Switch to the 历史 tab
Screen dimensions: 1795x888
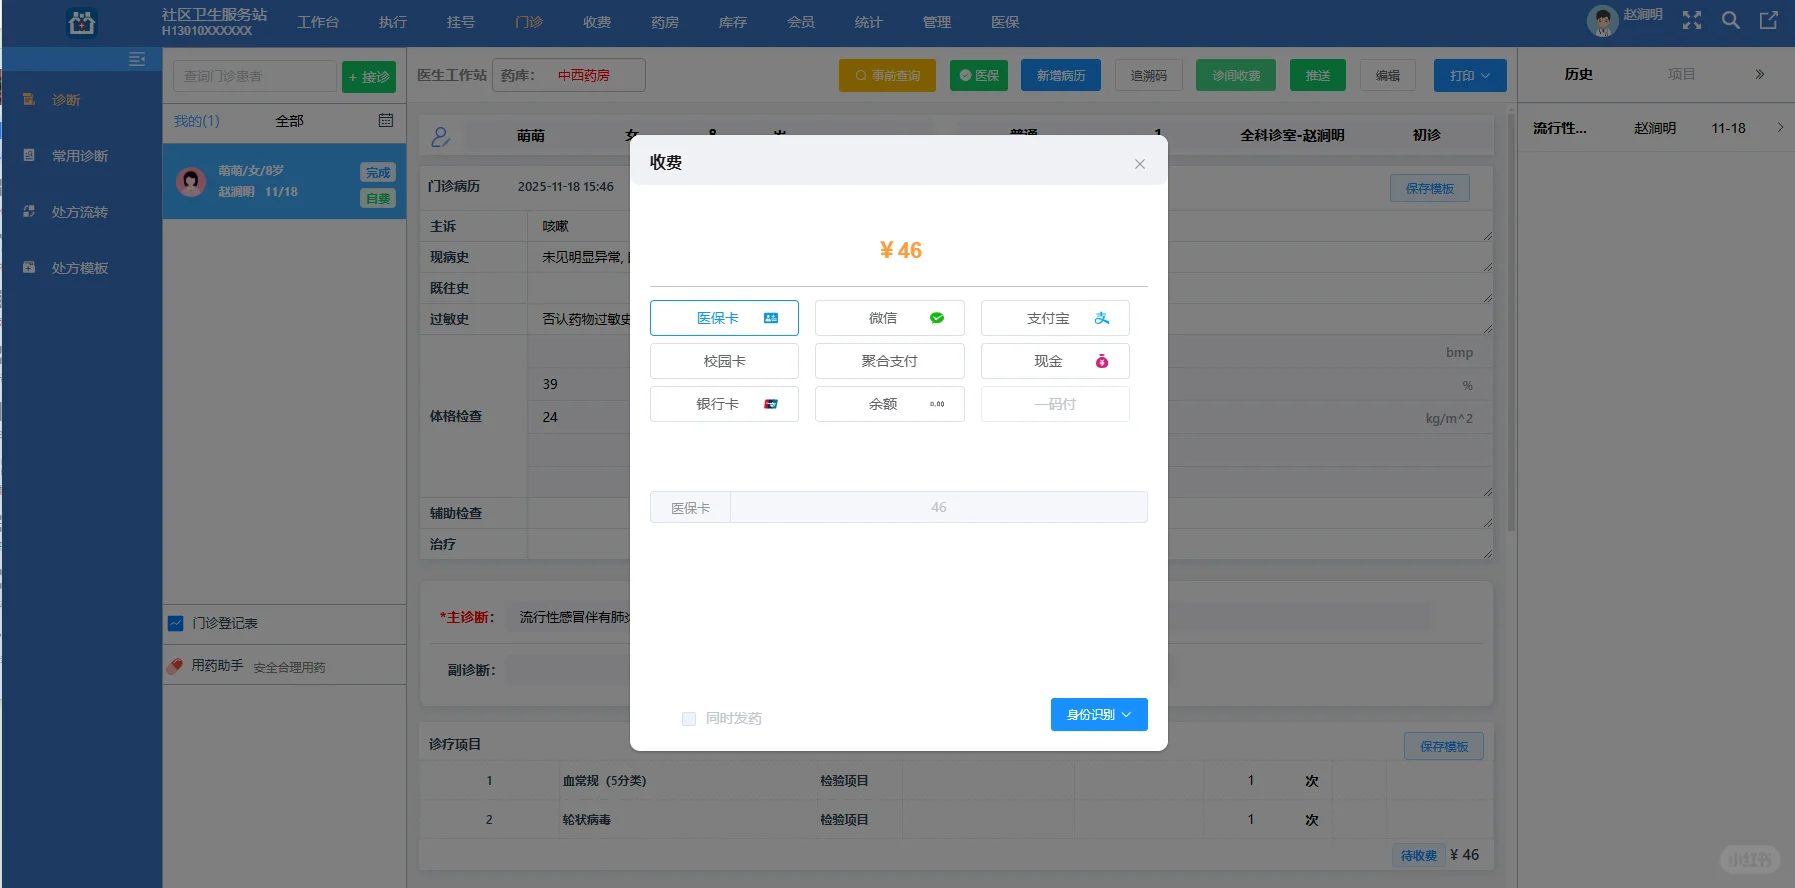click(x=1579, y=74)
